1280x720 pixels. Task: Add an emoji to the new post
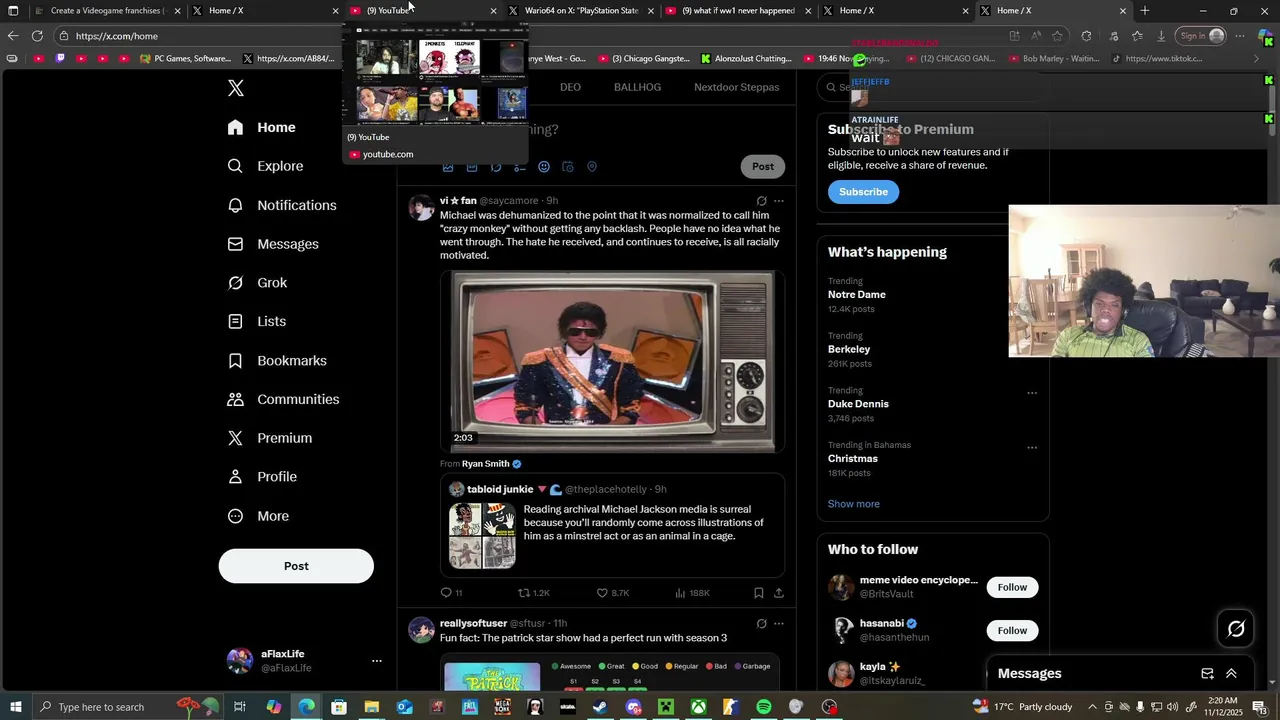coord(544,167)
